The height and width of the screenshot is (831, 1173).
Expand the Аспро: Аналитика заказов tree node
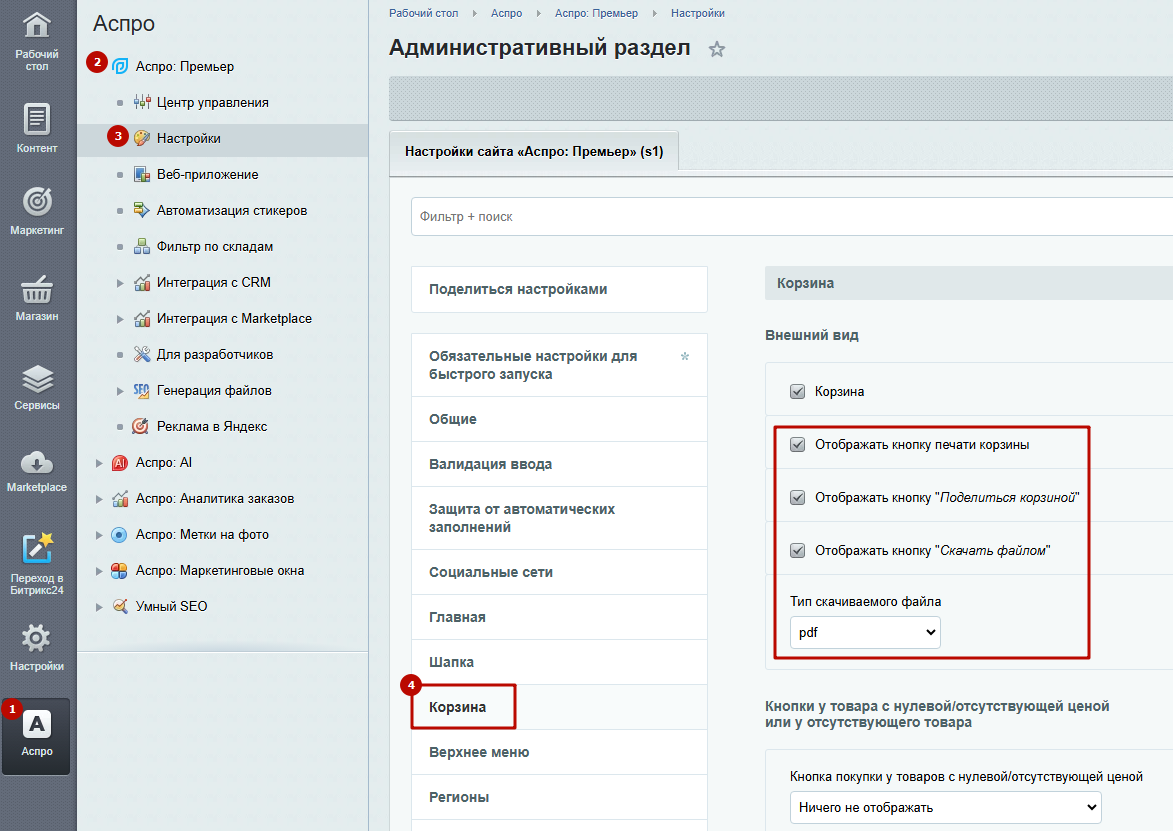[x=99, y=499]
